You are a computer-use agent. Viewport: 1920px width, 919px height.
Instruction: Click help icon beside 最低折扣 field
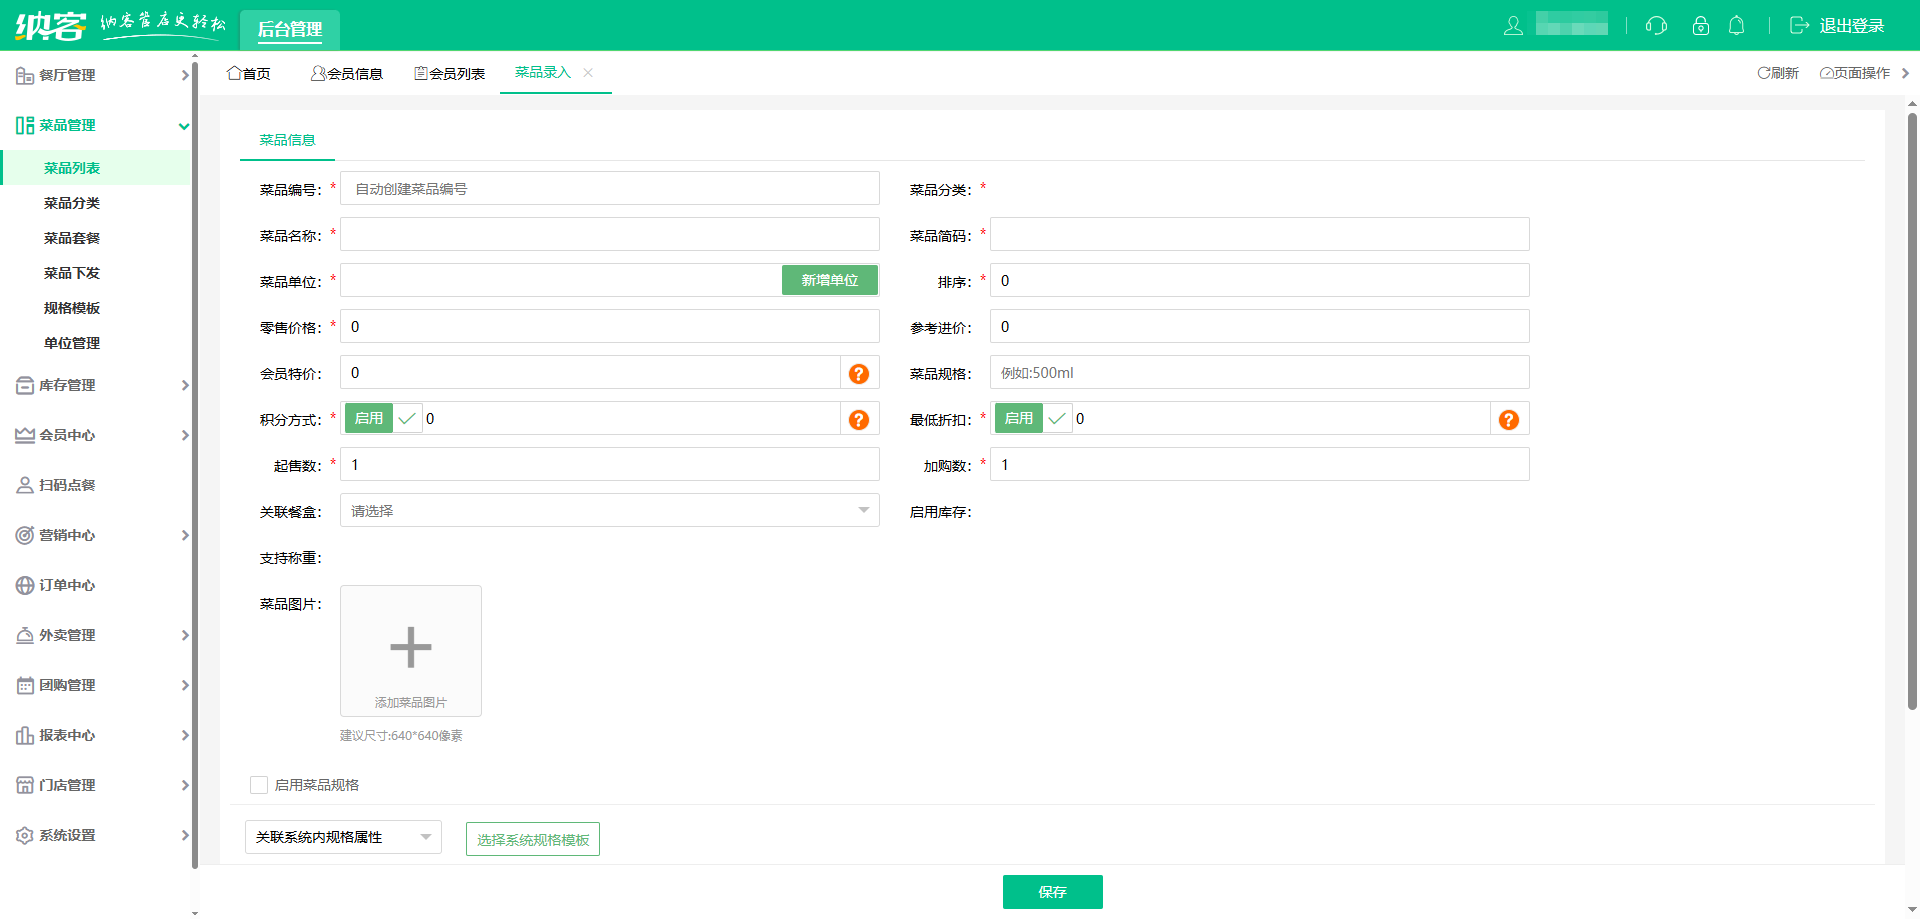[1508, 420]
